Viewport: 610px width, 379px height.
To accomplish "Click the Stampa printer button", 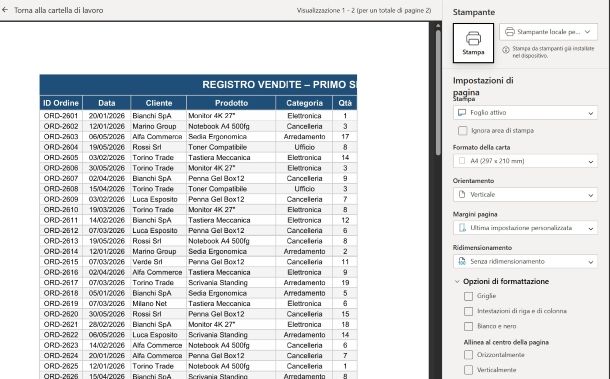I will [x=473, y=43].
